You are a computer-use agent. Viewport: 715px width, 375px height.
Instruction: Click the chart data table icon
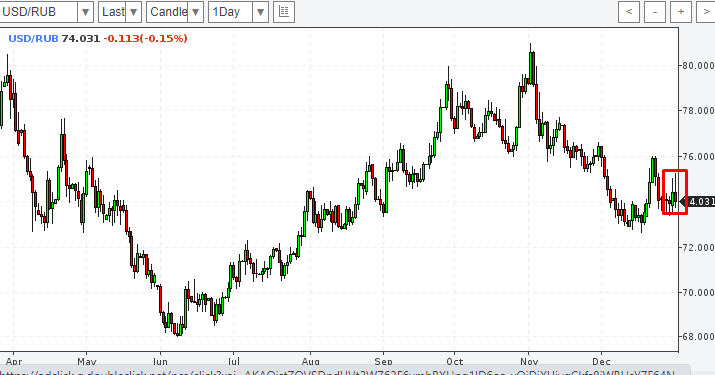(x=284, y=12)
